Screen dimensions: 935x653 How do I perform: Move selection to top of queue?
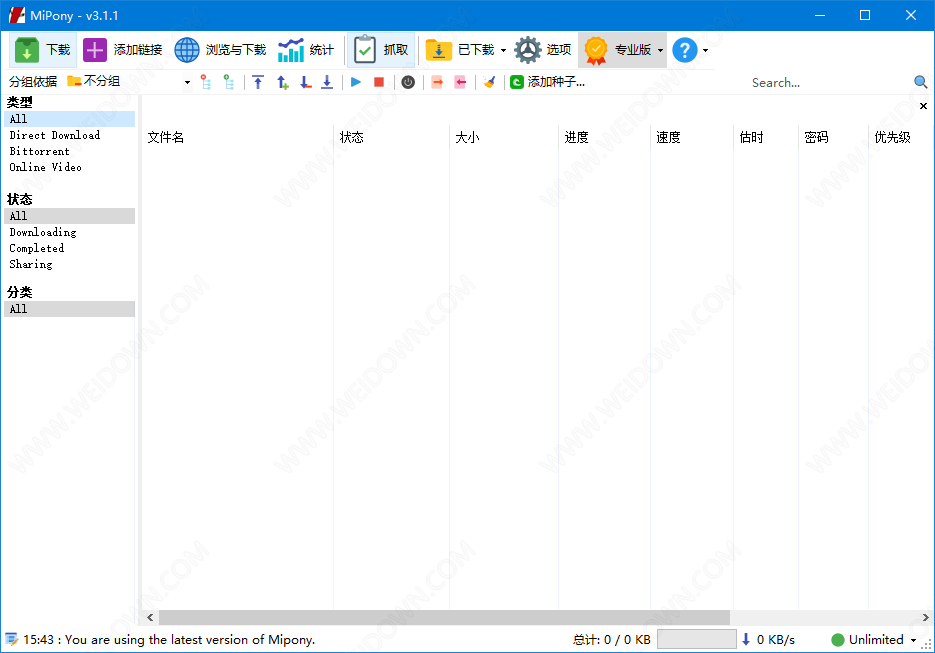pos(258,82)
